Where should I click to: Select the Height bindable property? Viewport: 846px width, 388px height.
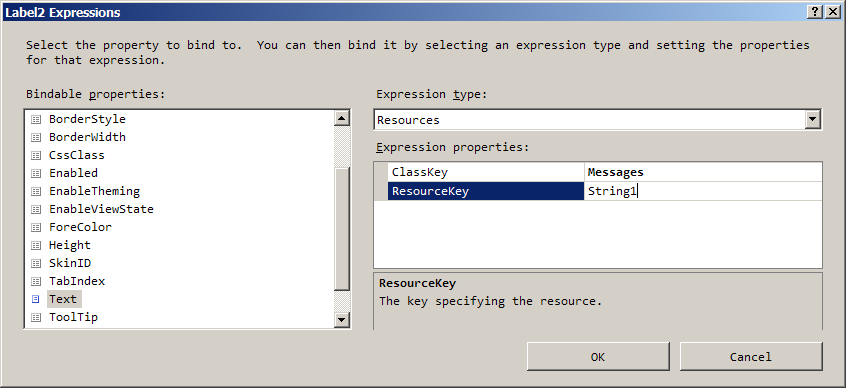[70, 245]
